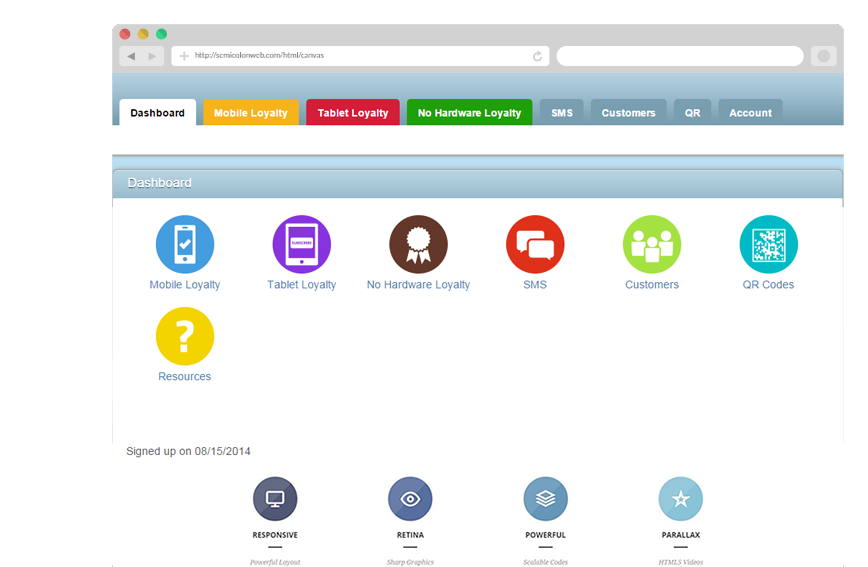Open the purple Tablet Loyalty icon
Image resolution: width=868 pixels, height=567 pixels.
click(x=302, y=244)
